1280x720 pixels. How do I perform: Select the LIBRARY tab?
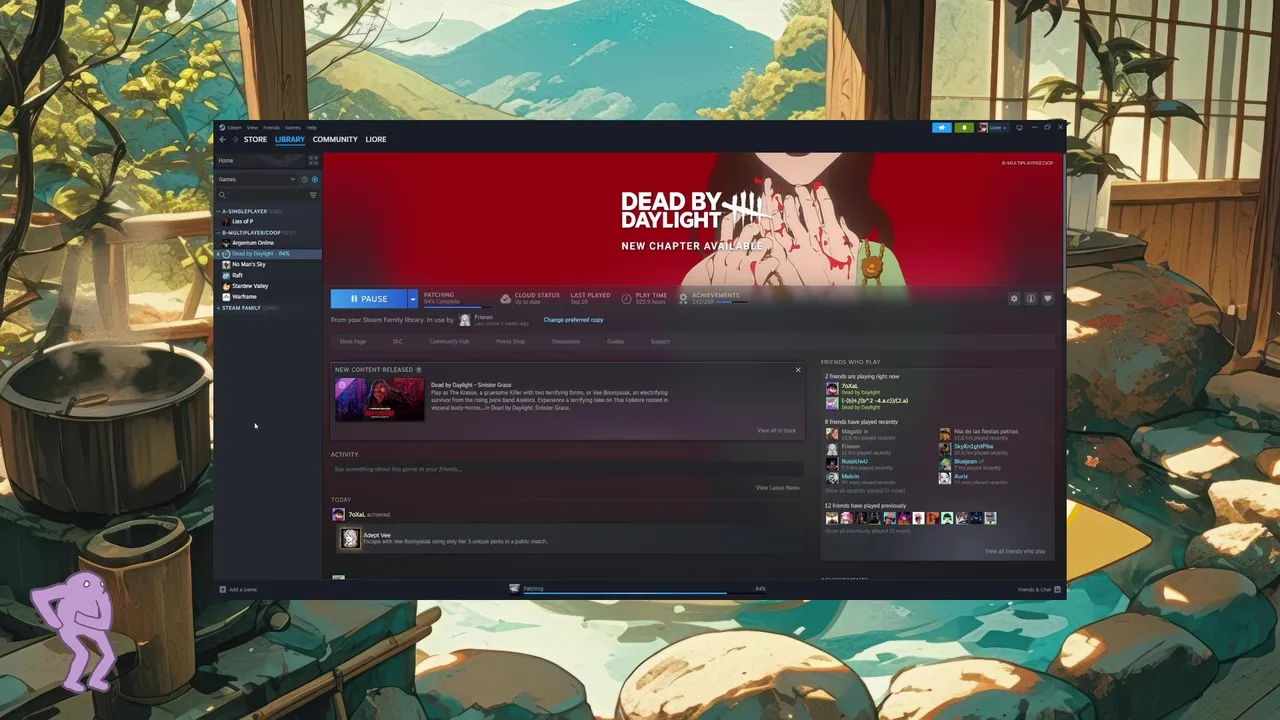(290, 139)
